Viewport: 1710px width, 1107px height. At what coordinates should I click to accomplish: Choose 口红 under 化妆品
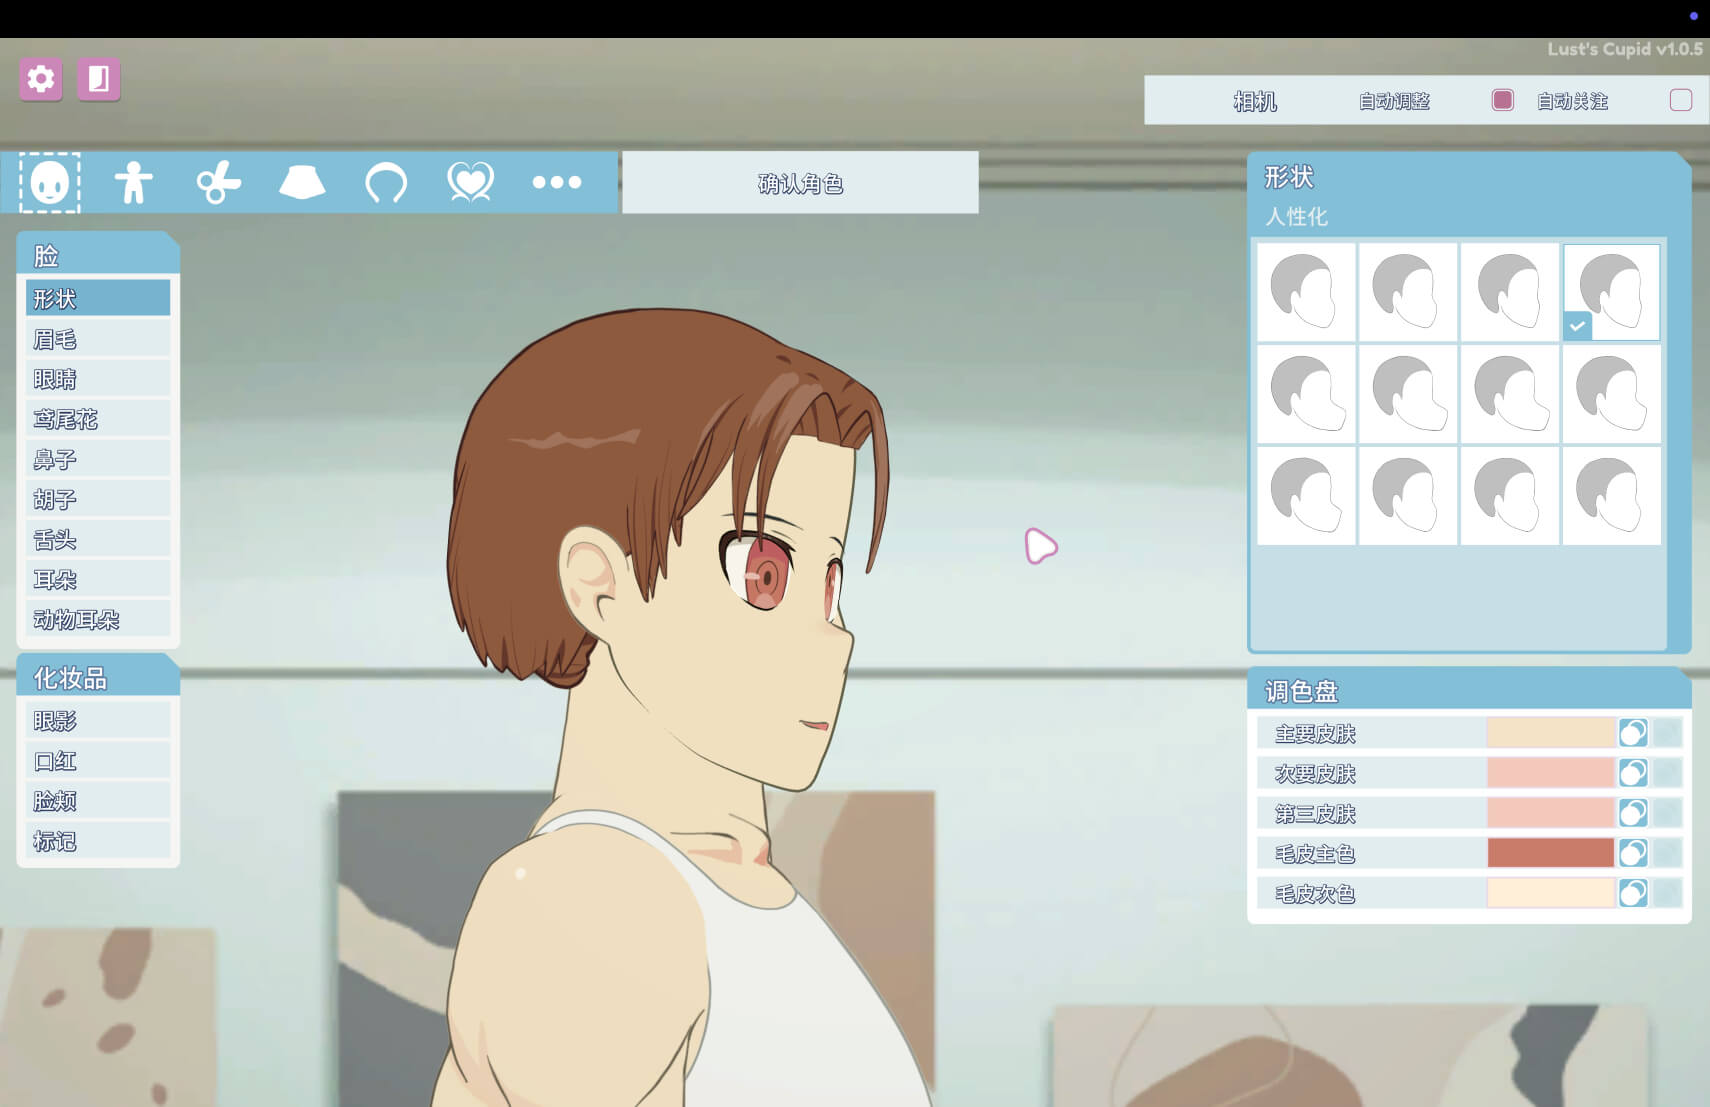point(97,761)
